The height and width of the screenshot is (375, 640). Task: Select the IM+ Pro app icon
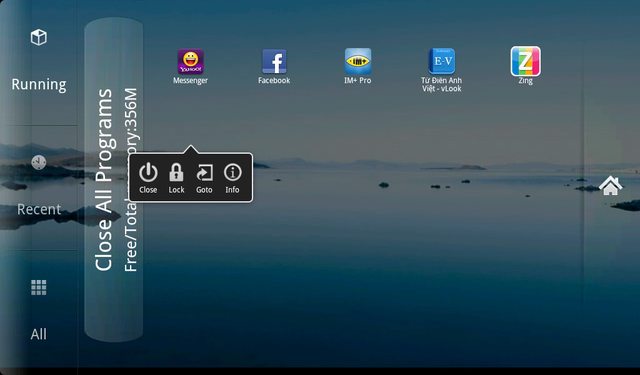[358, 61]
